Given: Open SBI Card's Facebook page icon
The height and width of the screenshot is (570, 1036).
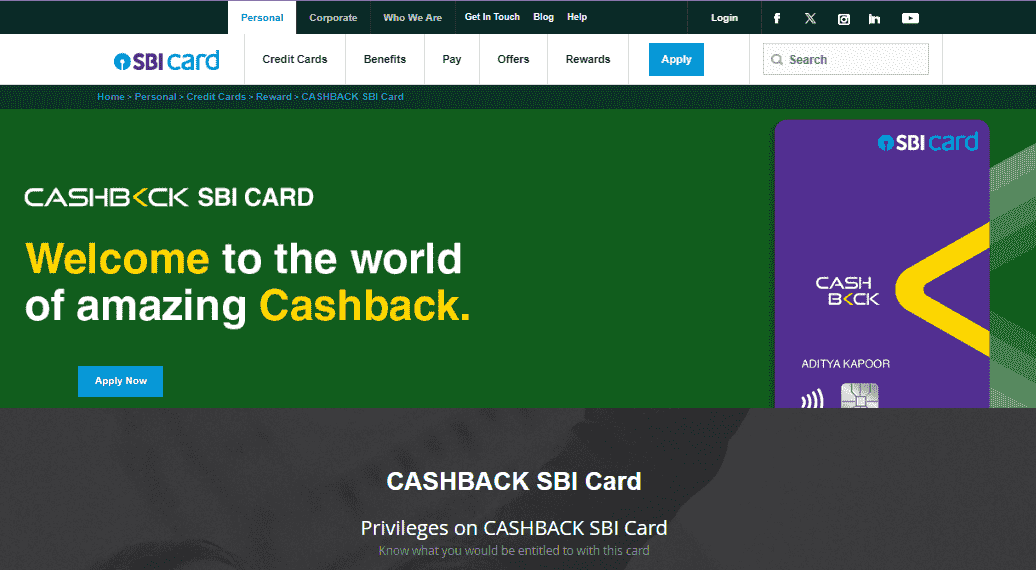Looking at the screenshot, I should tap(777, 18).
